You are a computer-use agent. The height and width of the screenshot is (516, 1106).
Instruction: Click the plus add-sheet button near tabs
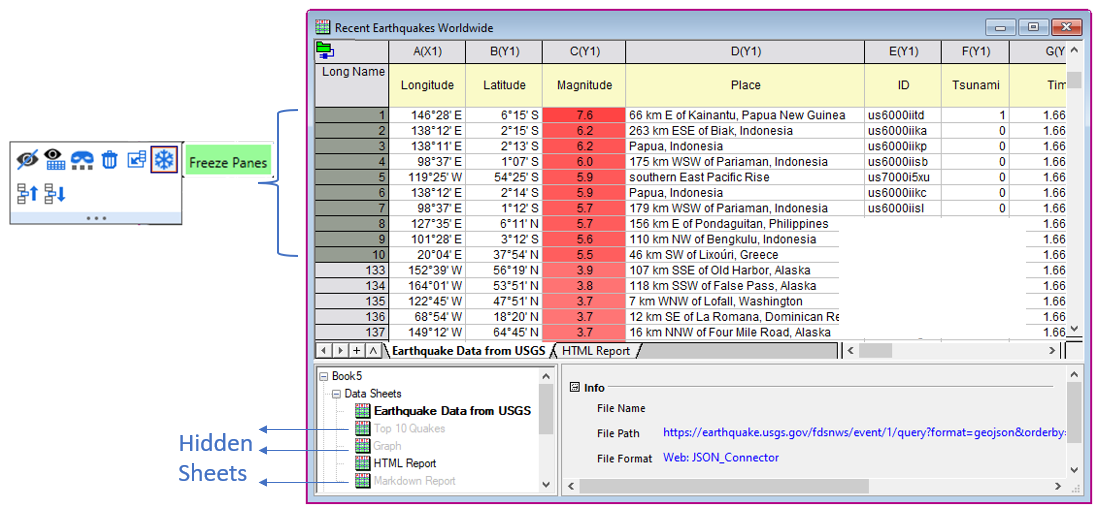[x=356, y=351]
